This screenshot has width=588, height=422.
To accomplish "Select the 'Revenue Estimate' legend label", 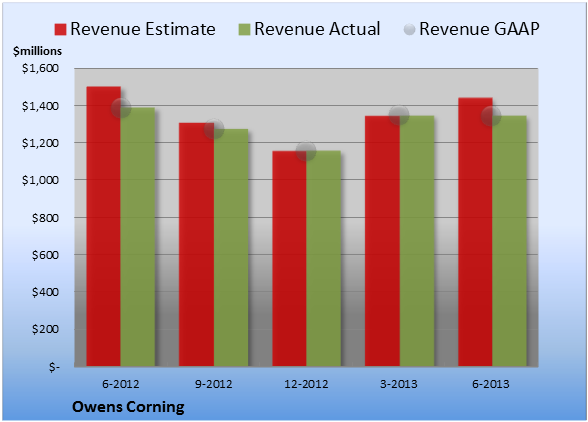I will pyautogui.click(x=143, y=29).
